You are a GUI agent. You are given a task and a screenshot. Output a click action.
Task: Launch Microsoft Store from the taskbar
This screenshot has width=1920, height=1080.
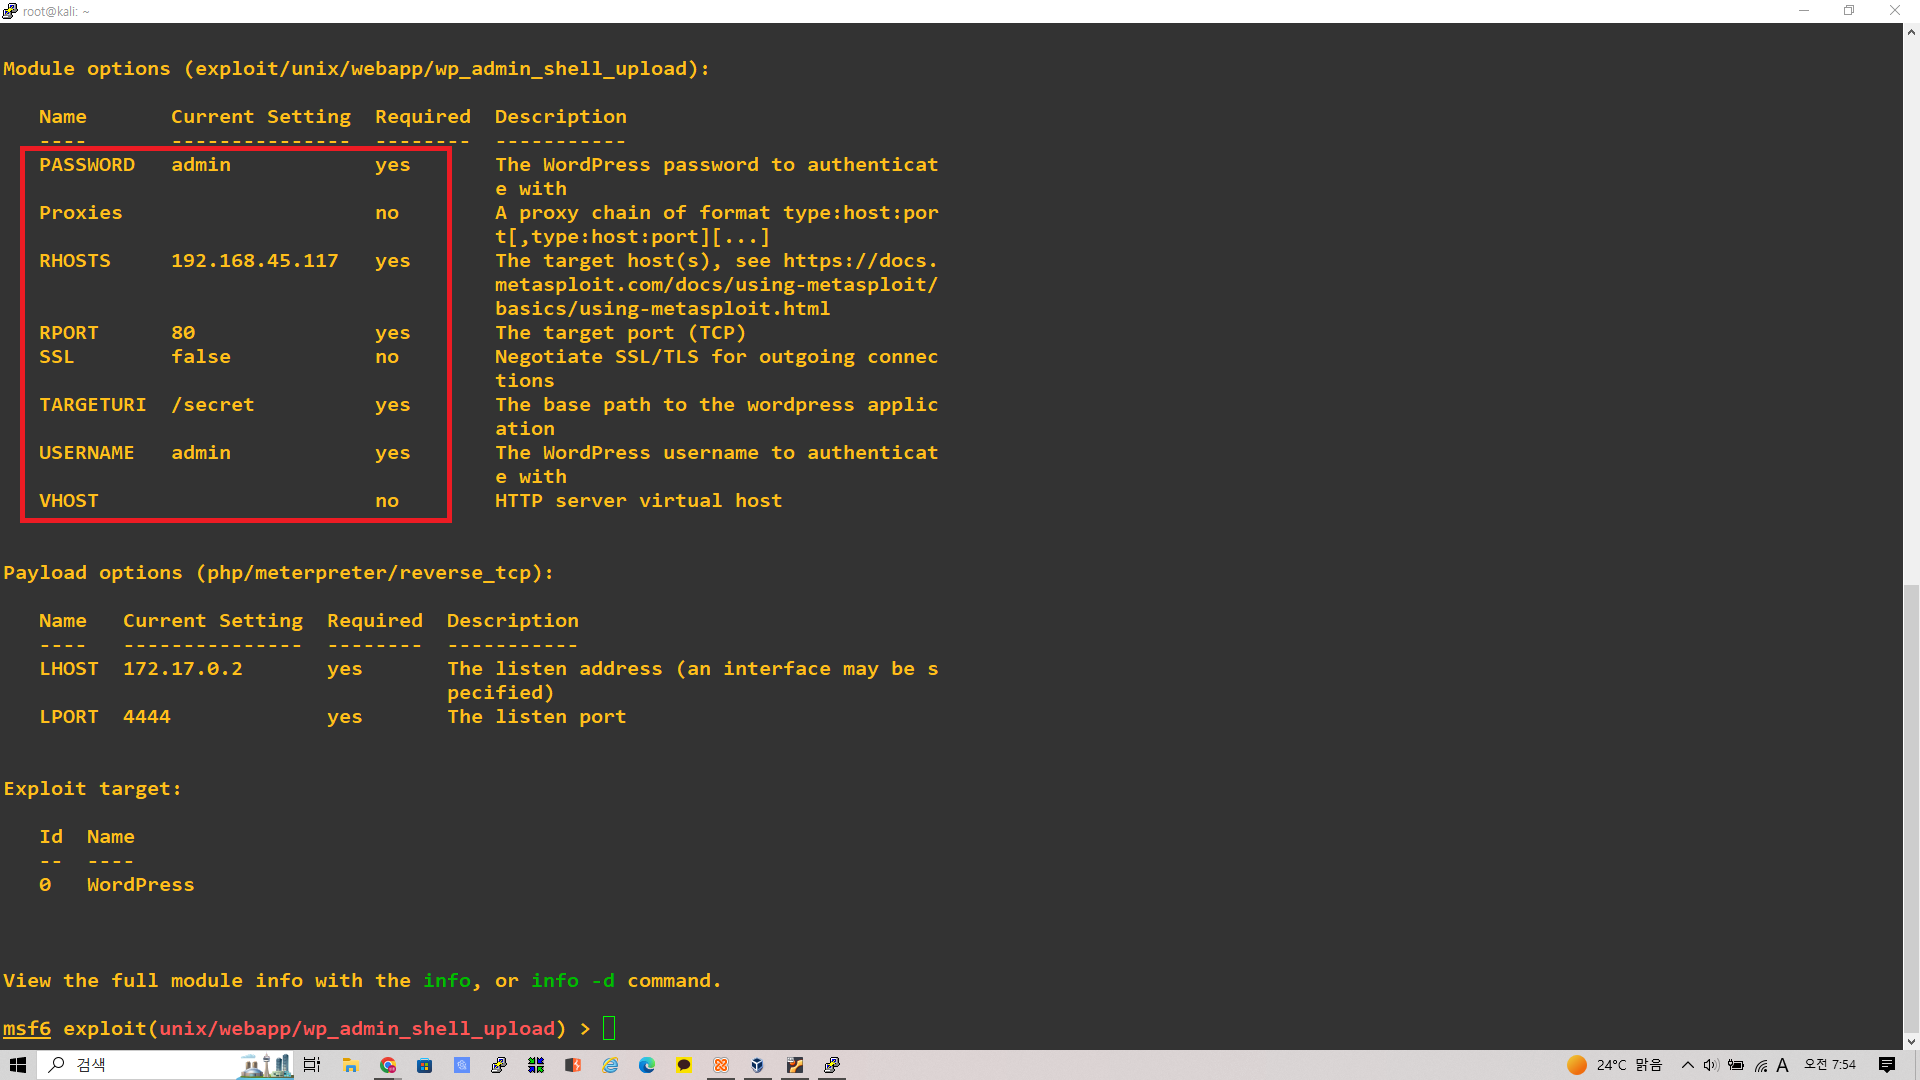425,1065
